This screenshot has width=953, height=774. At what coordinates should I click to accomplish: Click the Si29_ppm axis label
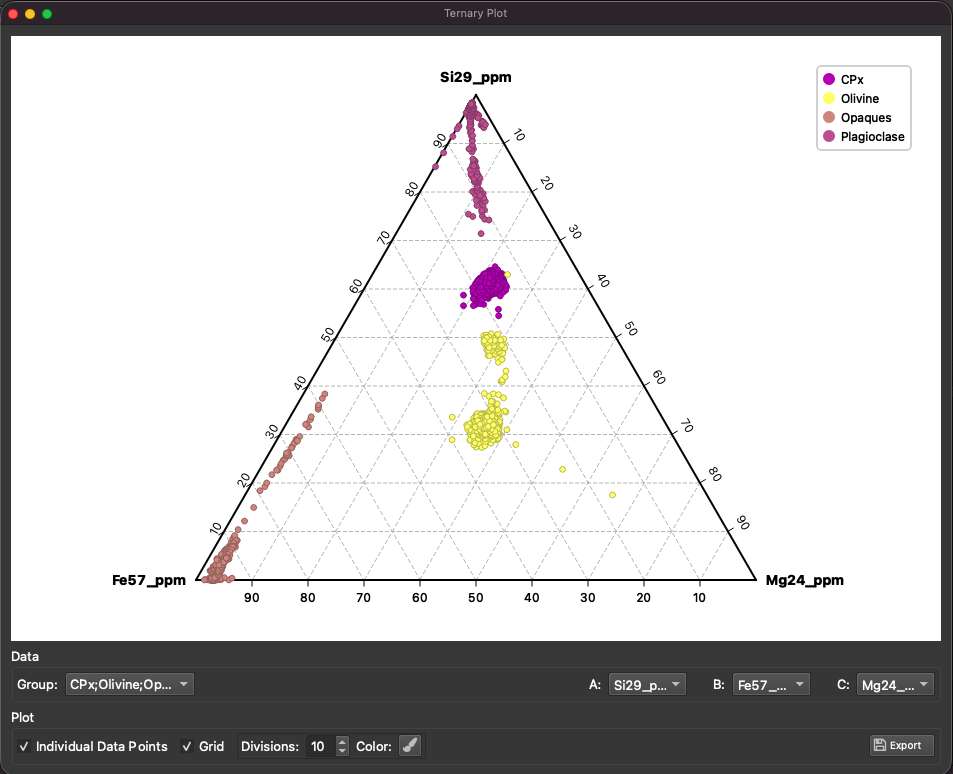(475, 77)
